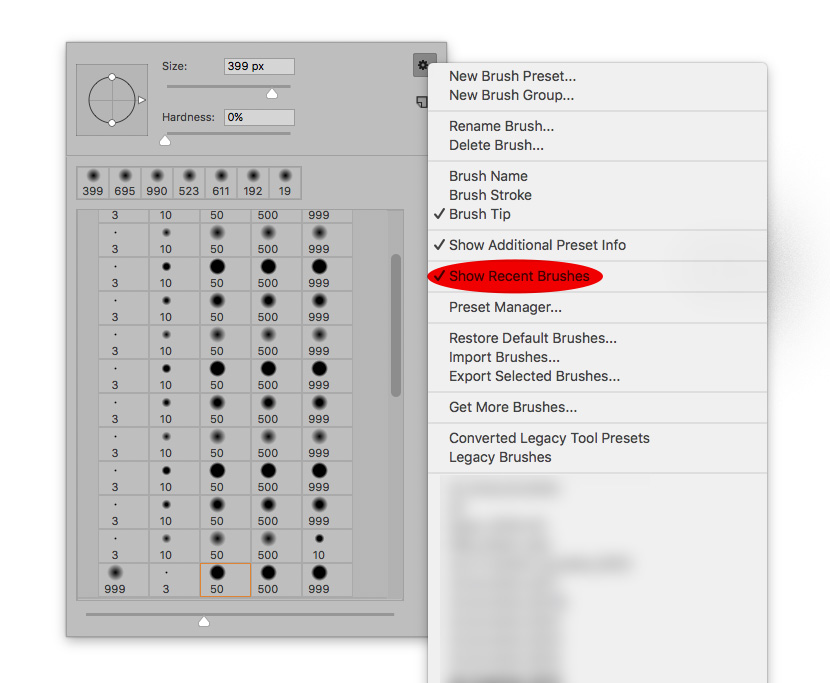Select recent brush preset 19
Screen dimensions: 830x683
click(285, 182)
